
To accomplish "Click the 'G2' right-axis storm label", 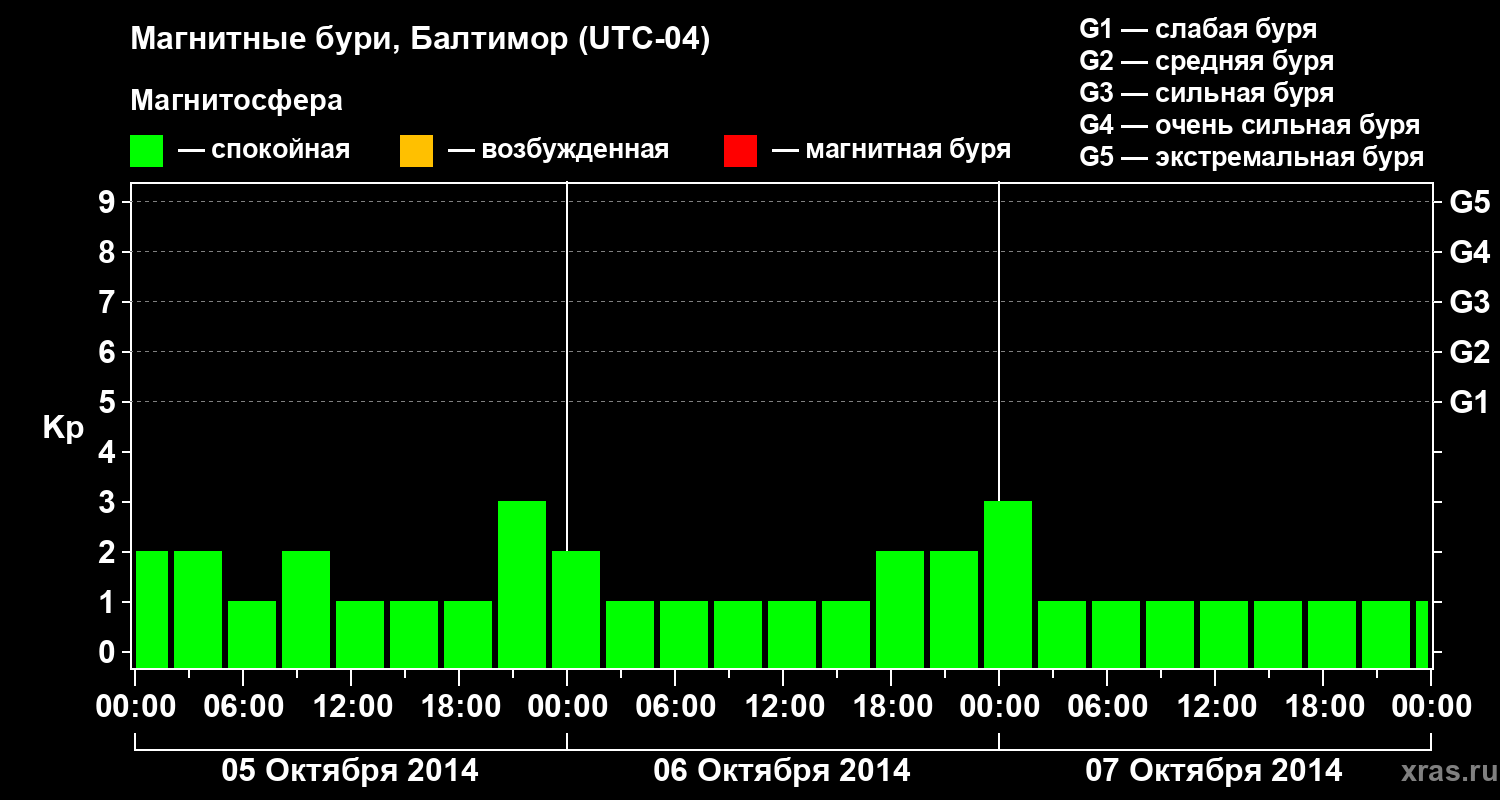I will (1470, 352).
